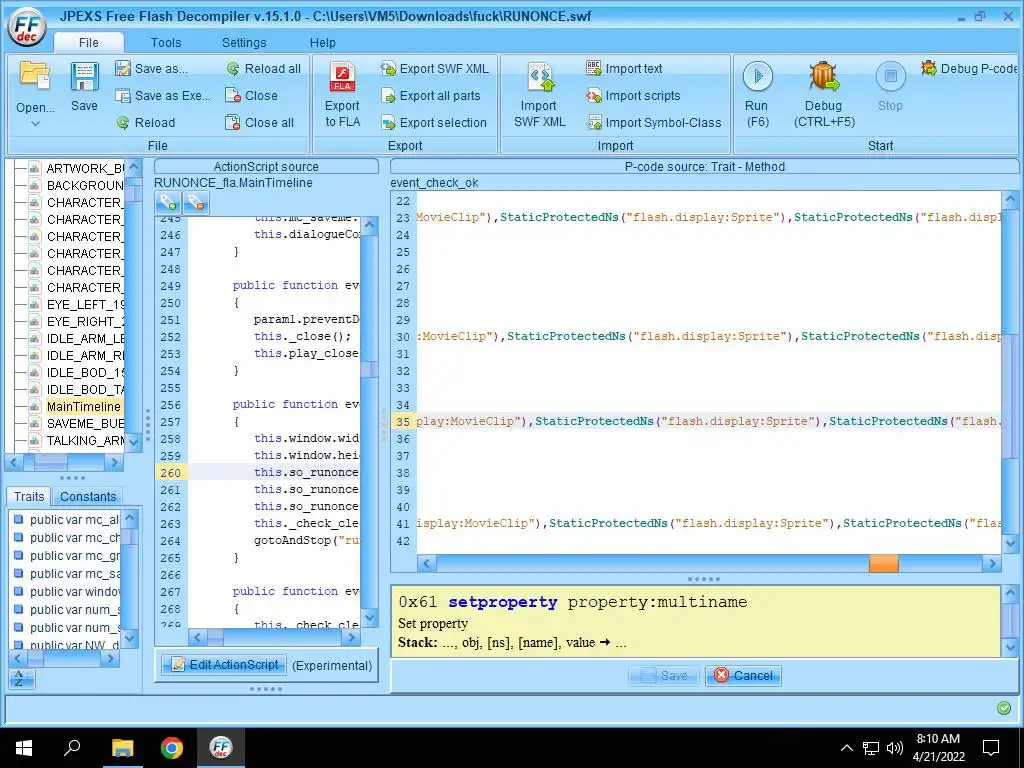The height and width of the screenshot is (768, 1024).
Task: Reload the current SWF file
Action: 146,122
